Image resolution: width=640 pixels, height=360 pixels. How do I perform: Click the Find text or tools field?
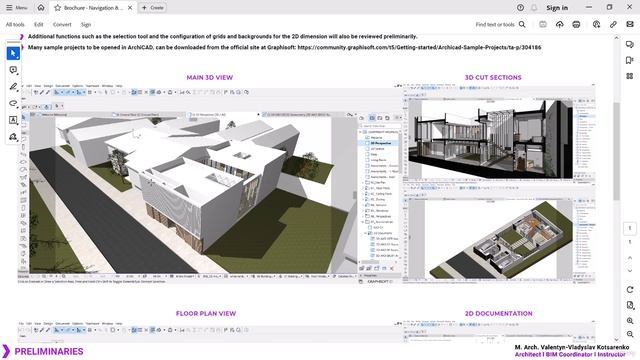click(x=495, y=24)
